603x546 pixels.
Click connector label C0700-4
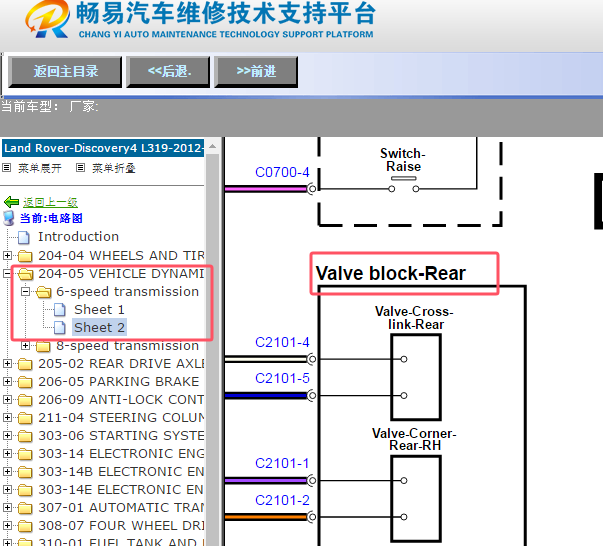[x=282, y=172]
